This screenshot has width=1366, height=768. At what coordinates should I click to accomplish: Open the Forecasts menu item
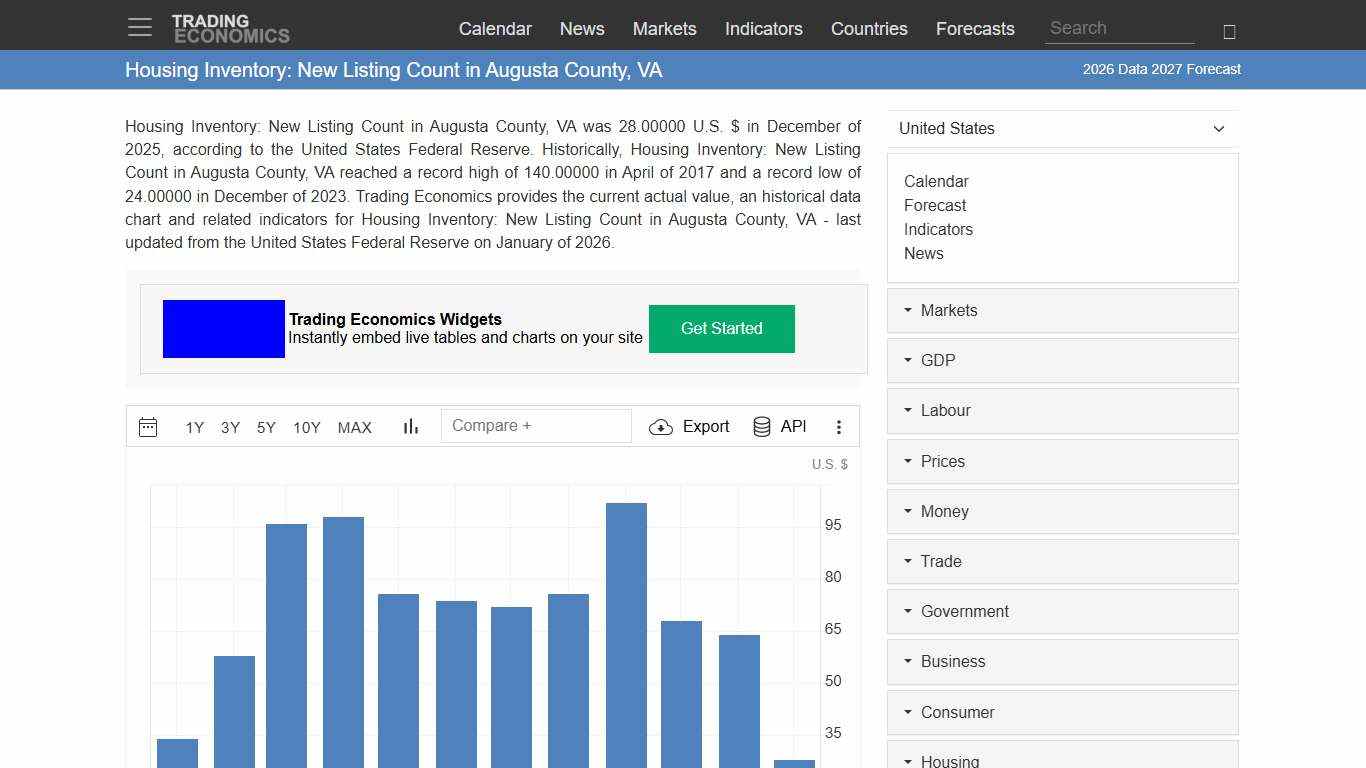[975, 29]
